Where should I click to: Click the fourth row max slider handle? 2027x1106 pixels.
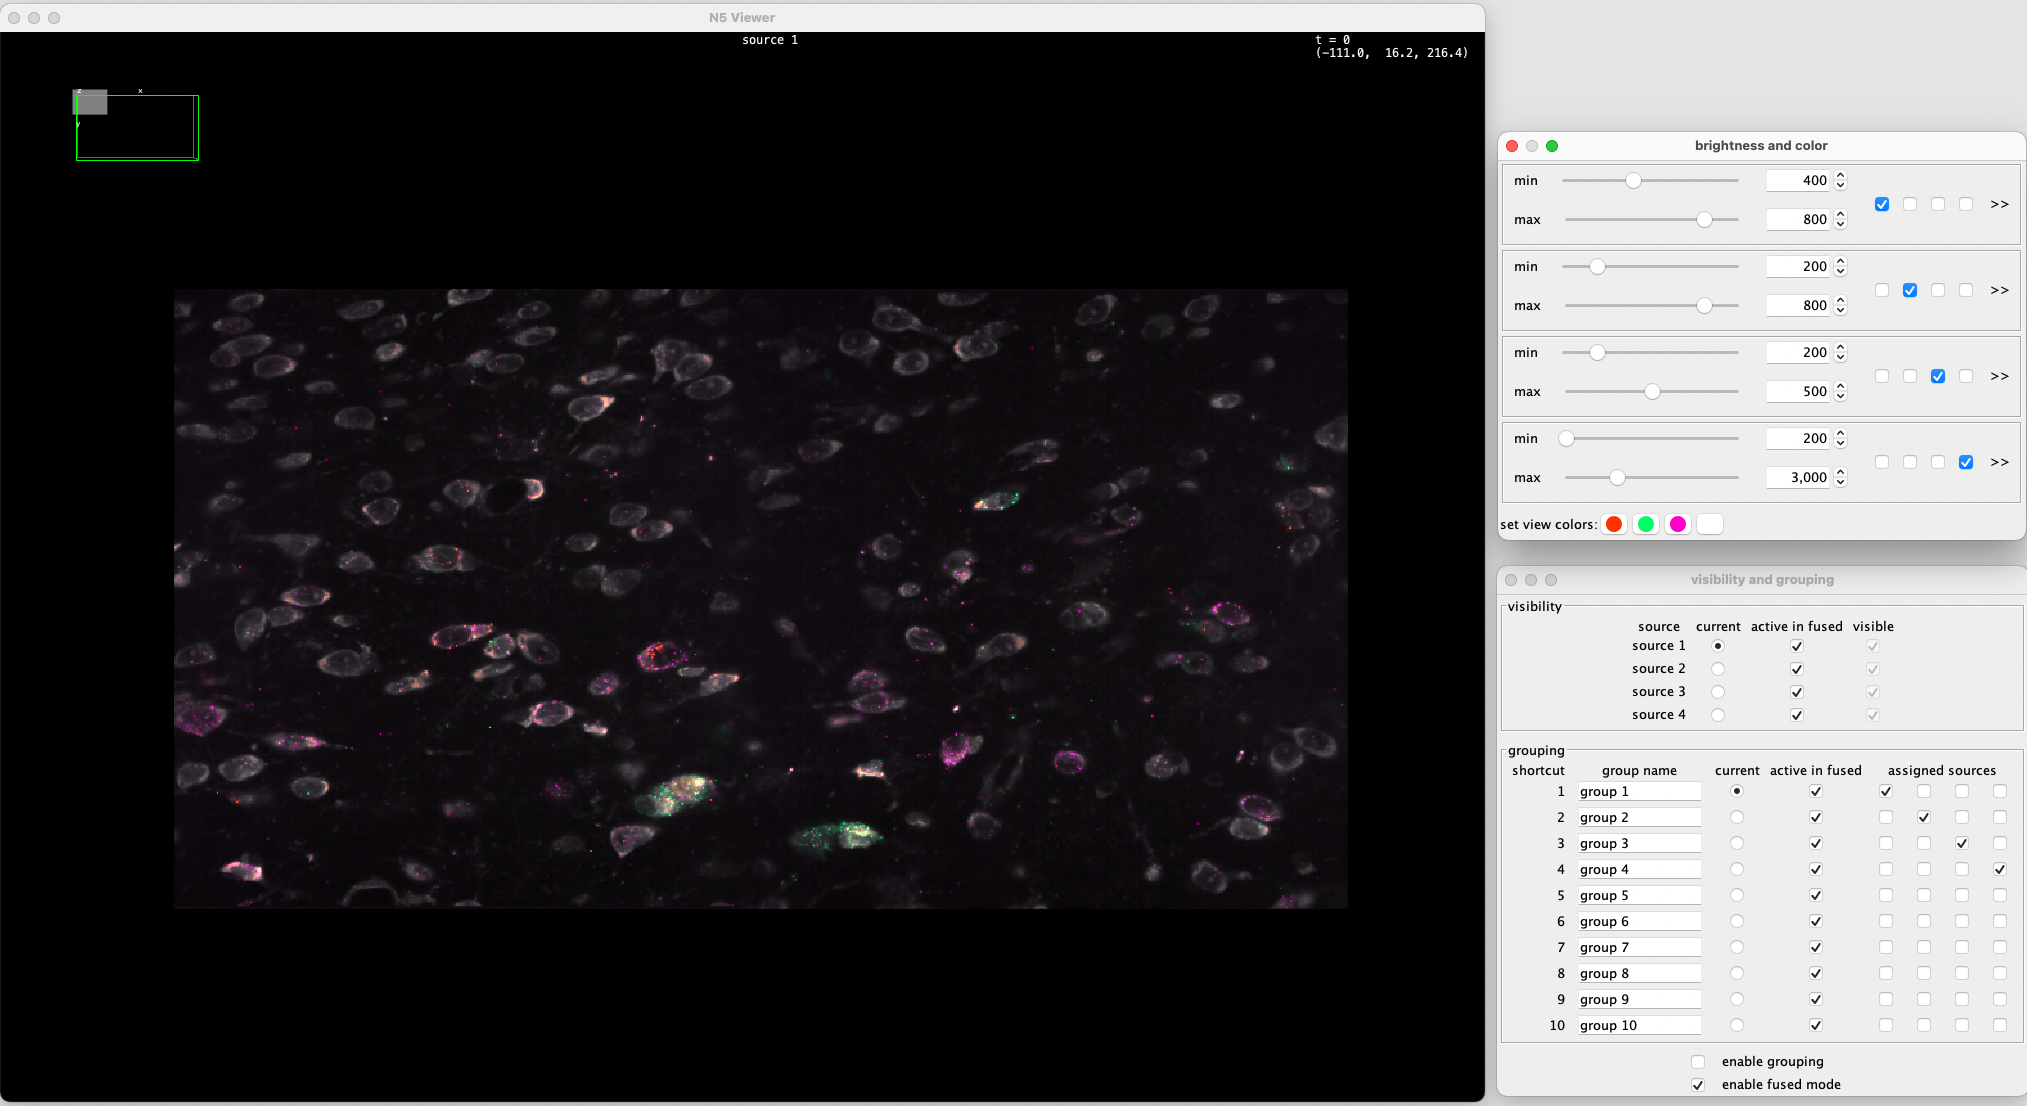(x=1617, y=478)
